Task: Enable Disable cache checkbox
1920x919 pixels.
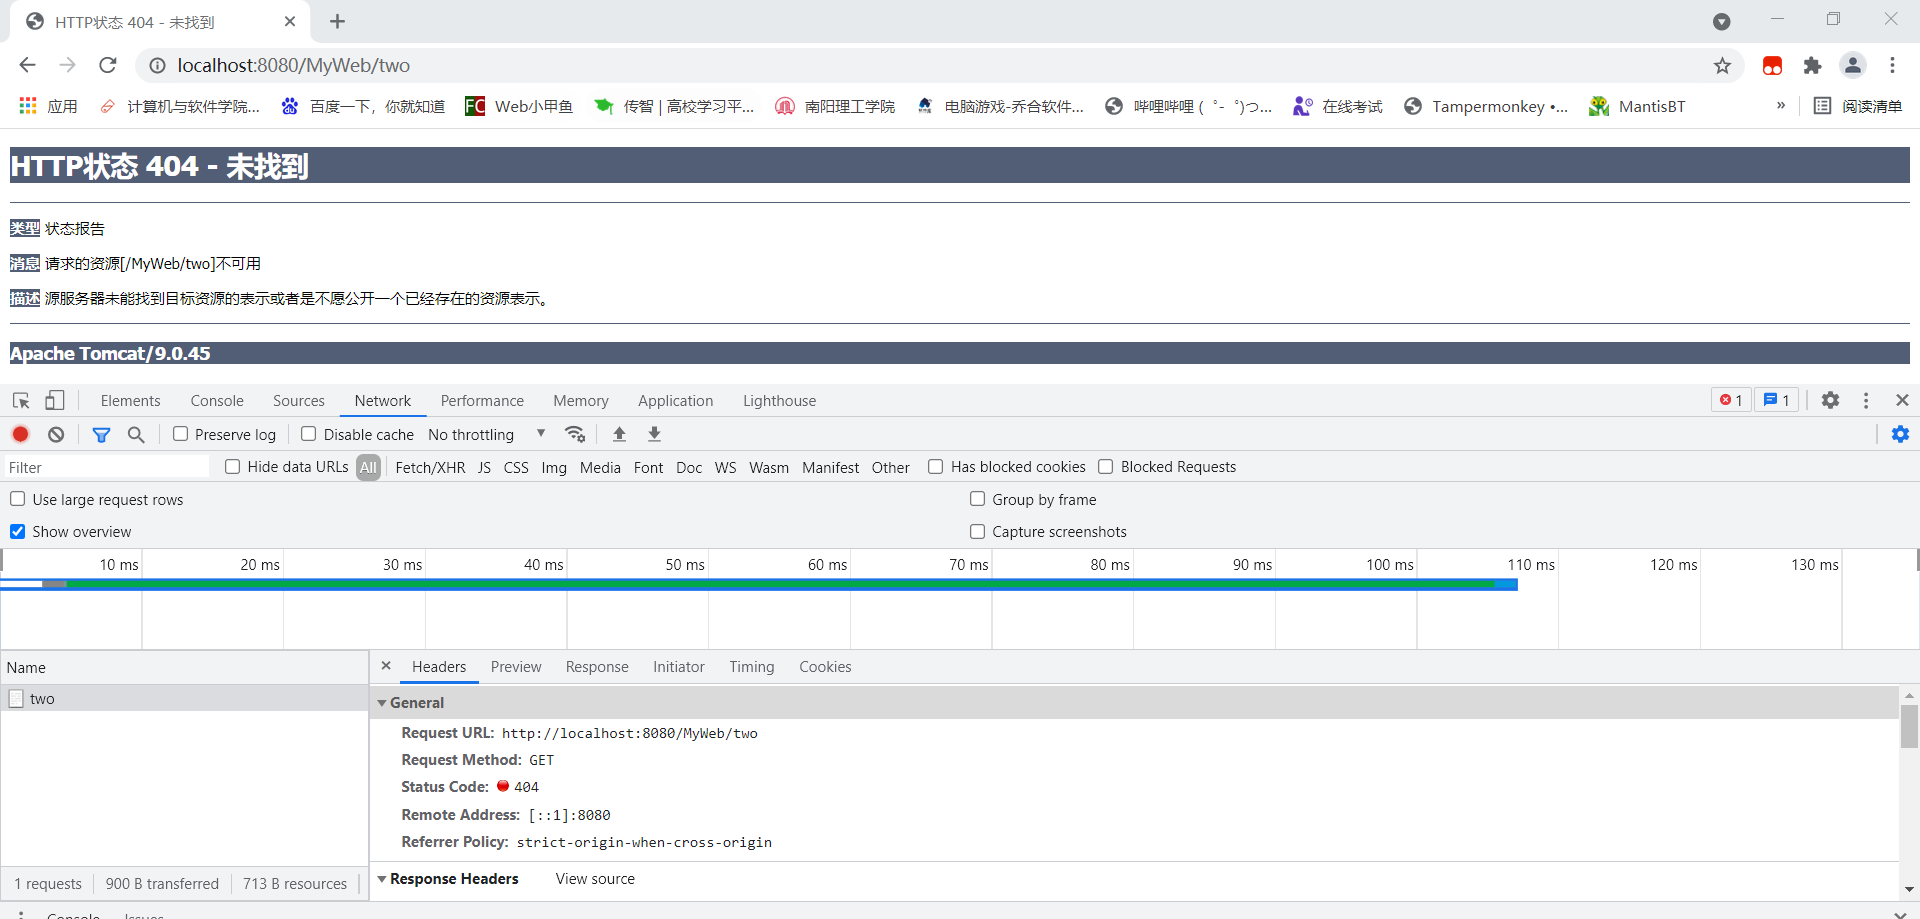Action: coord(309,434)
